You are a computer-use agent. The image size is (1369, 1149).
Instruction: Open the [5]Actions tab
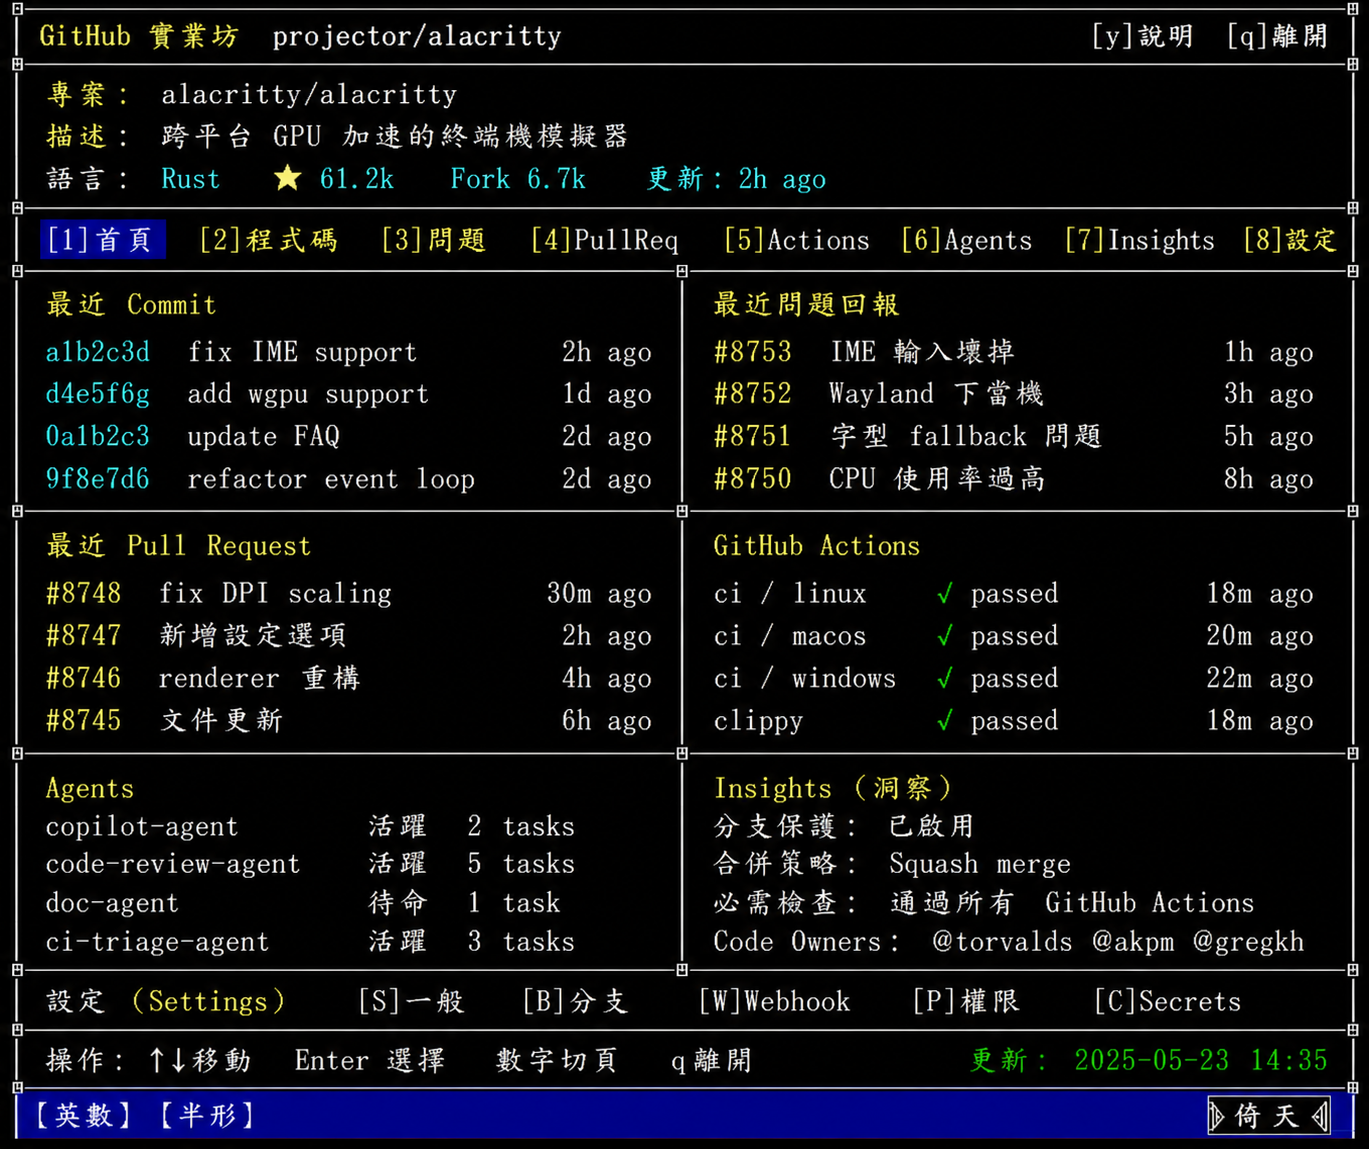797,240
